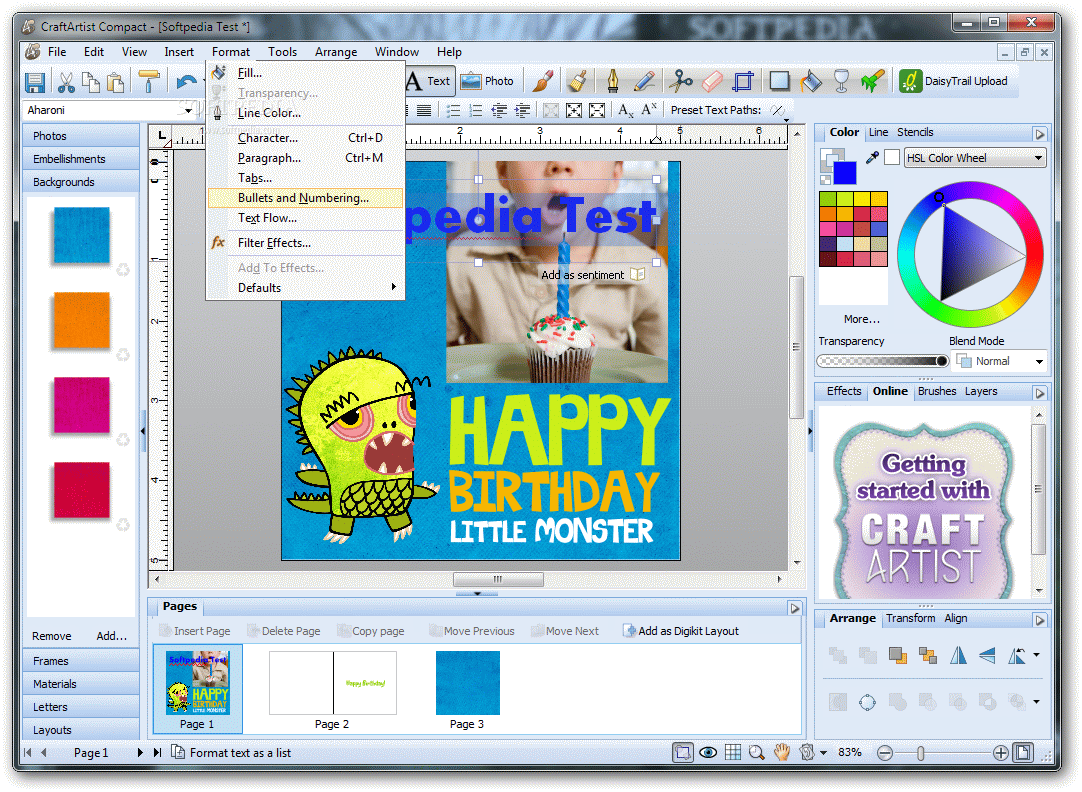This screenshot has width=1082, height=792.
Task: Click Add as Digikit Layout
Action: tap(681, 631)
